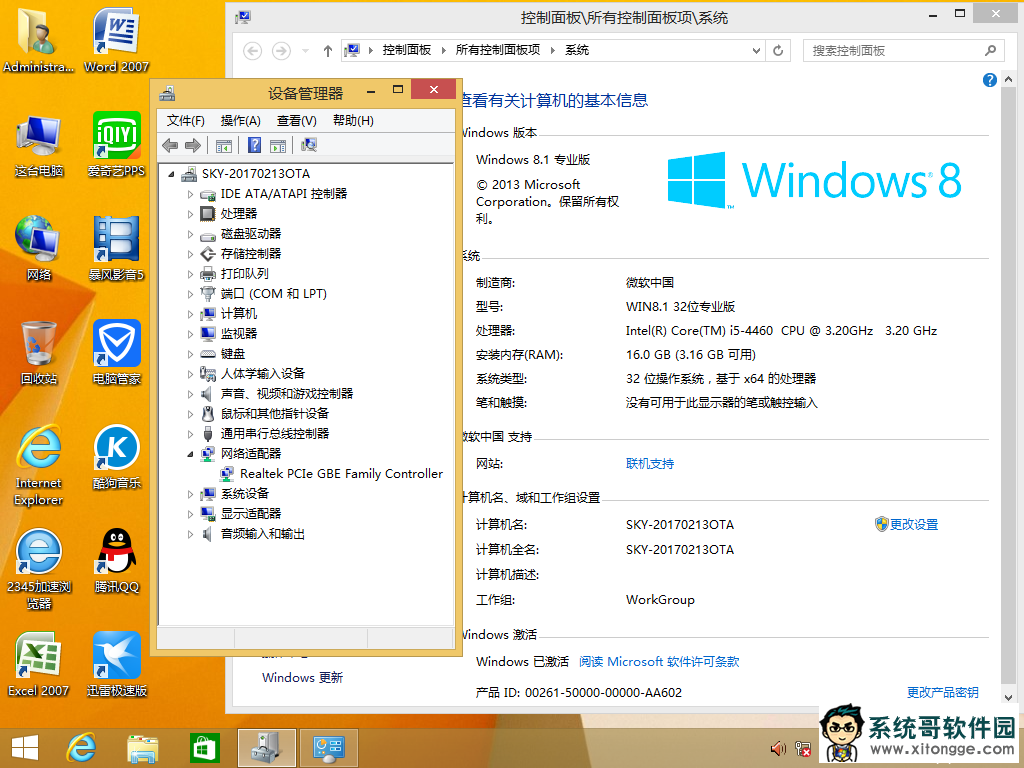Collapse the 网络适配器 network adapters node
This screenshot has height=768, width=1024.
(x=191, y=454)
